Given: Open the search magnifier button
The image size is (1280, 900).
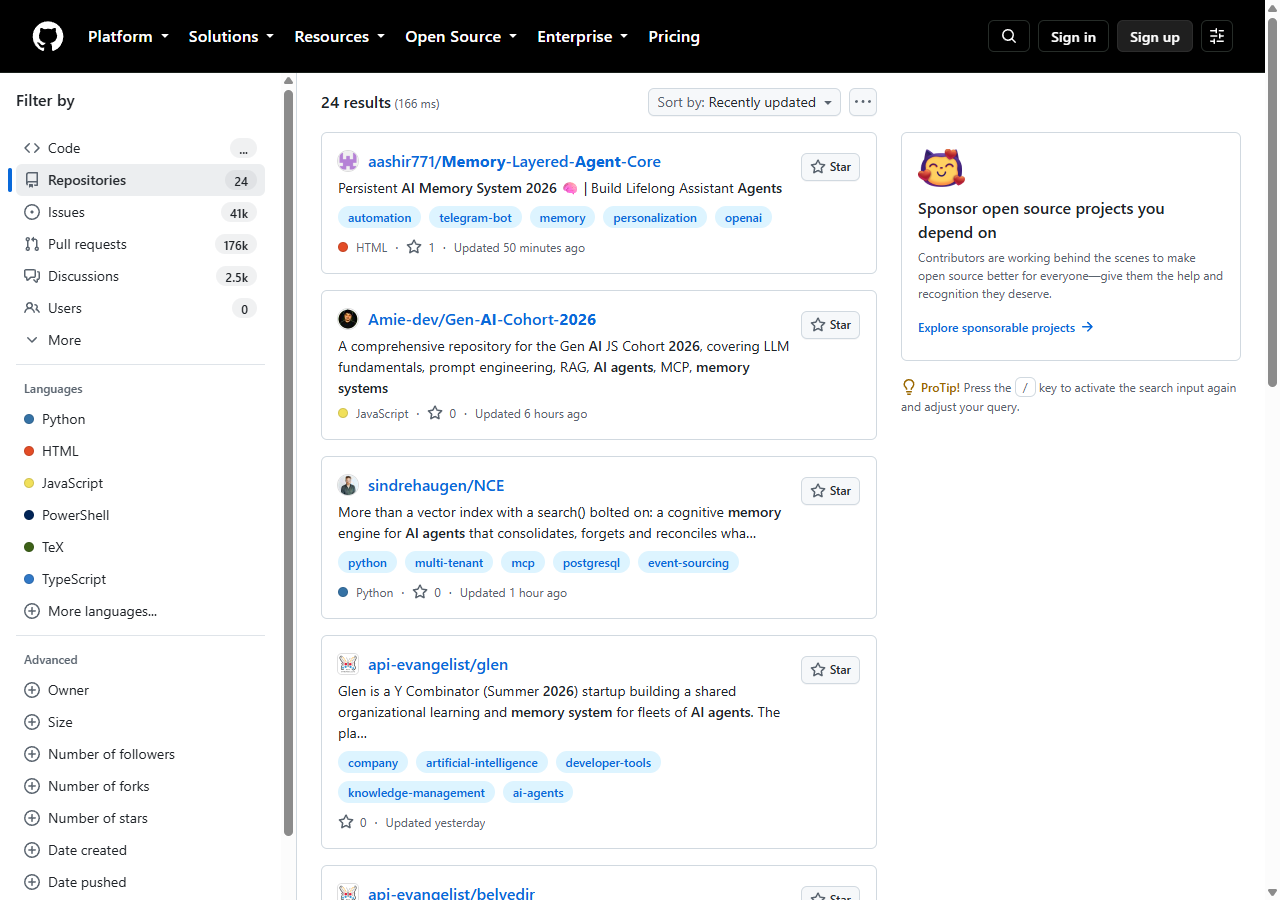Looking at the screenshot, I should click(1009, 36).
